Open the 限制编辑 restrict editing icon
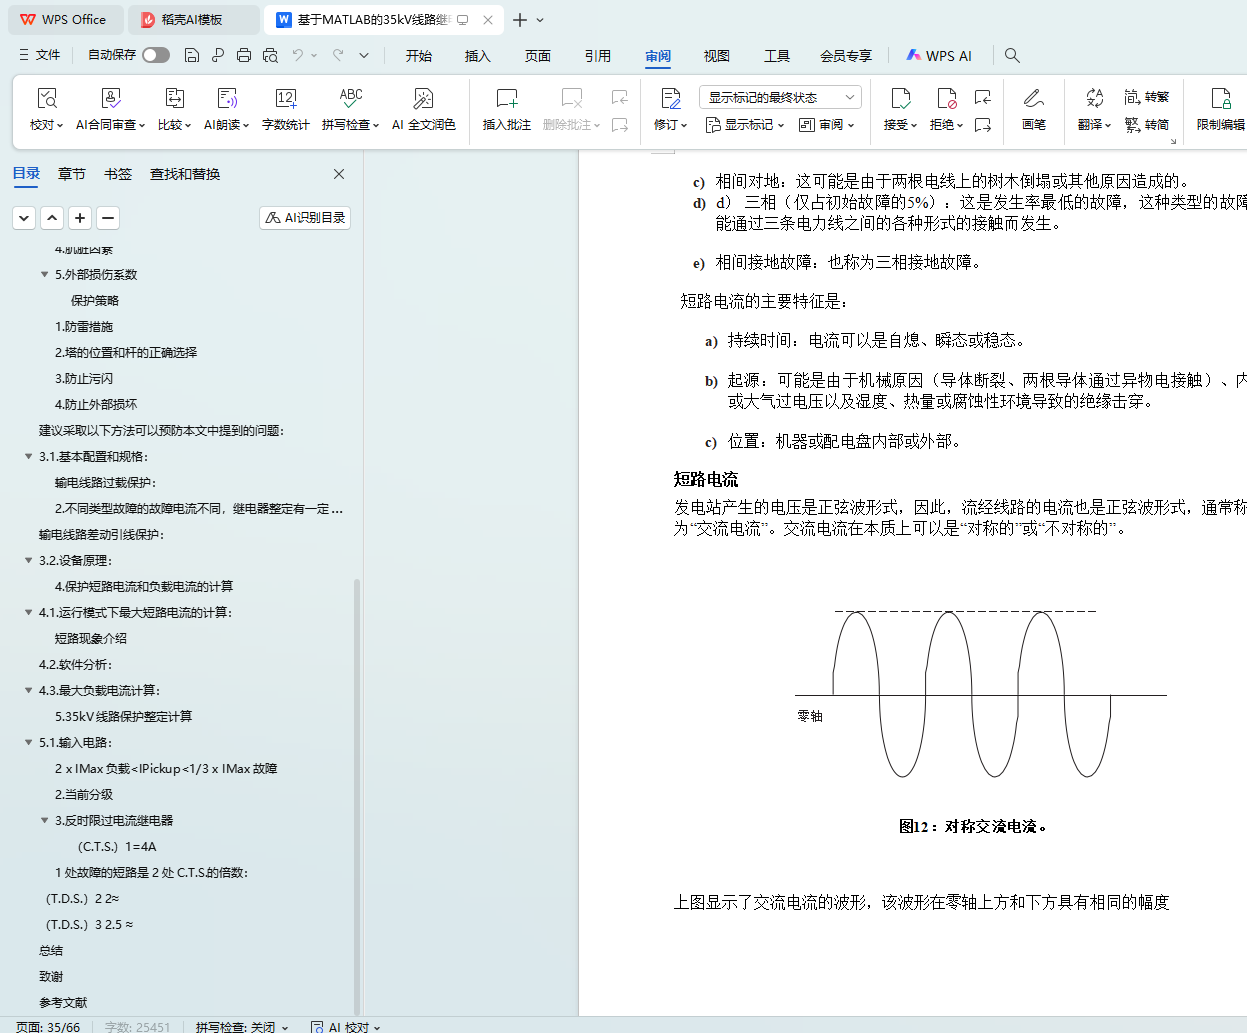The image size is (1247, 1033). coord(1220,99)
